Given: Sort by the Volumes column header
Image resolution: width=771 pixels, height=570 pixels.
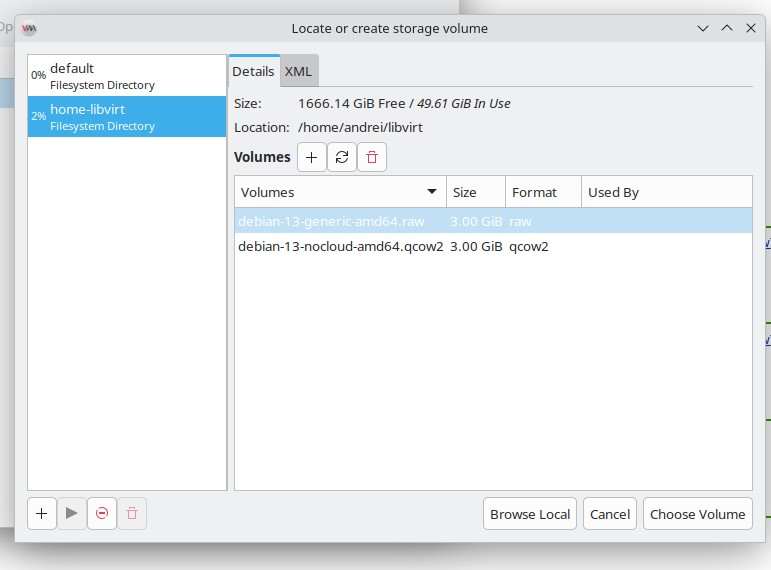Looking at the screenshot, I should (x=340, y=192).
